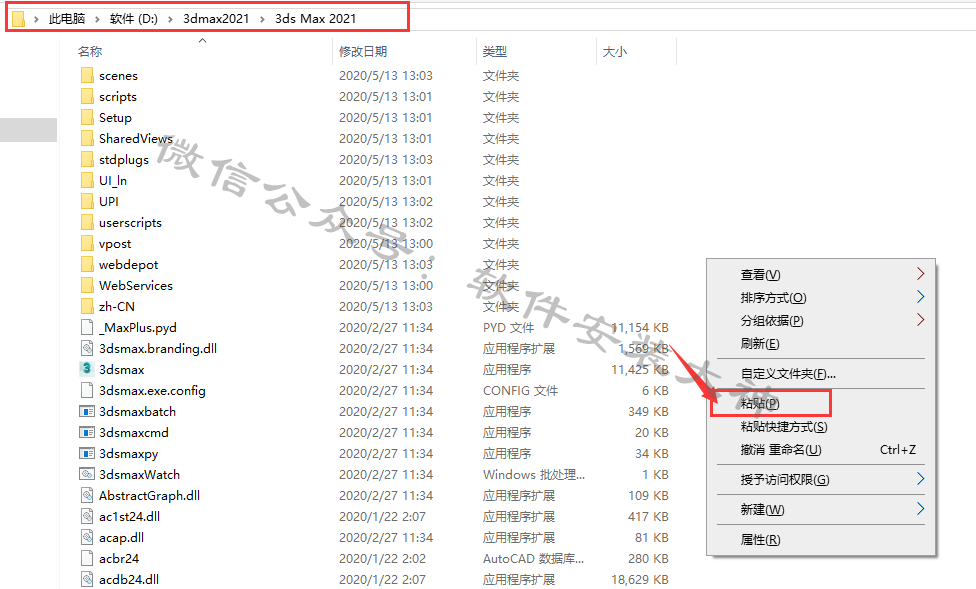
Task: Select the acbr24 file icon
Action: point(87,558)
